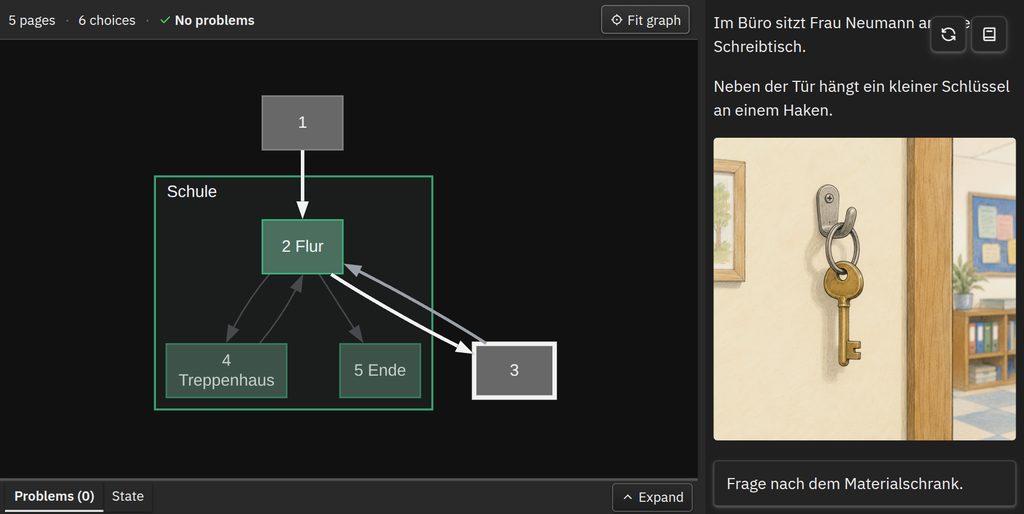Switch to the Problems (0) tab

[x=54, y=496]
